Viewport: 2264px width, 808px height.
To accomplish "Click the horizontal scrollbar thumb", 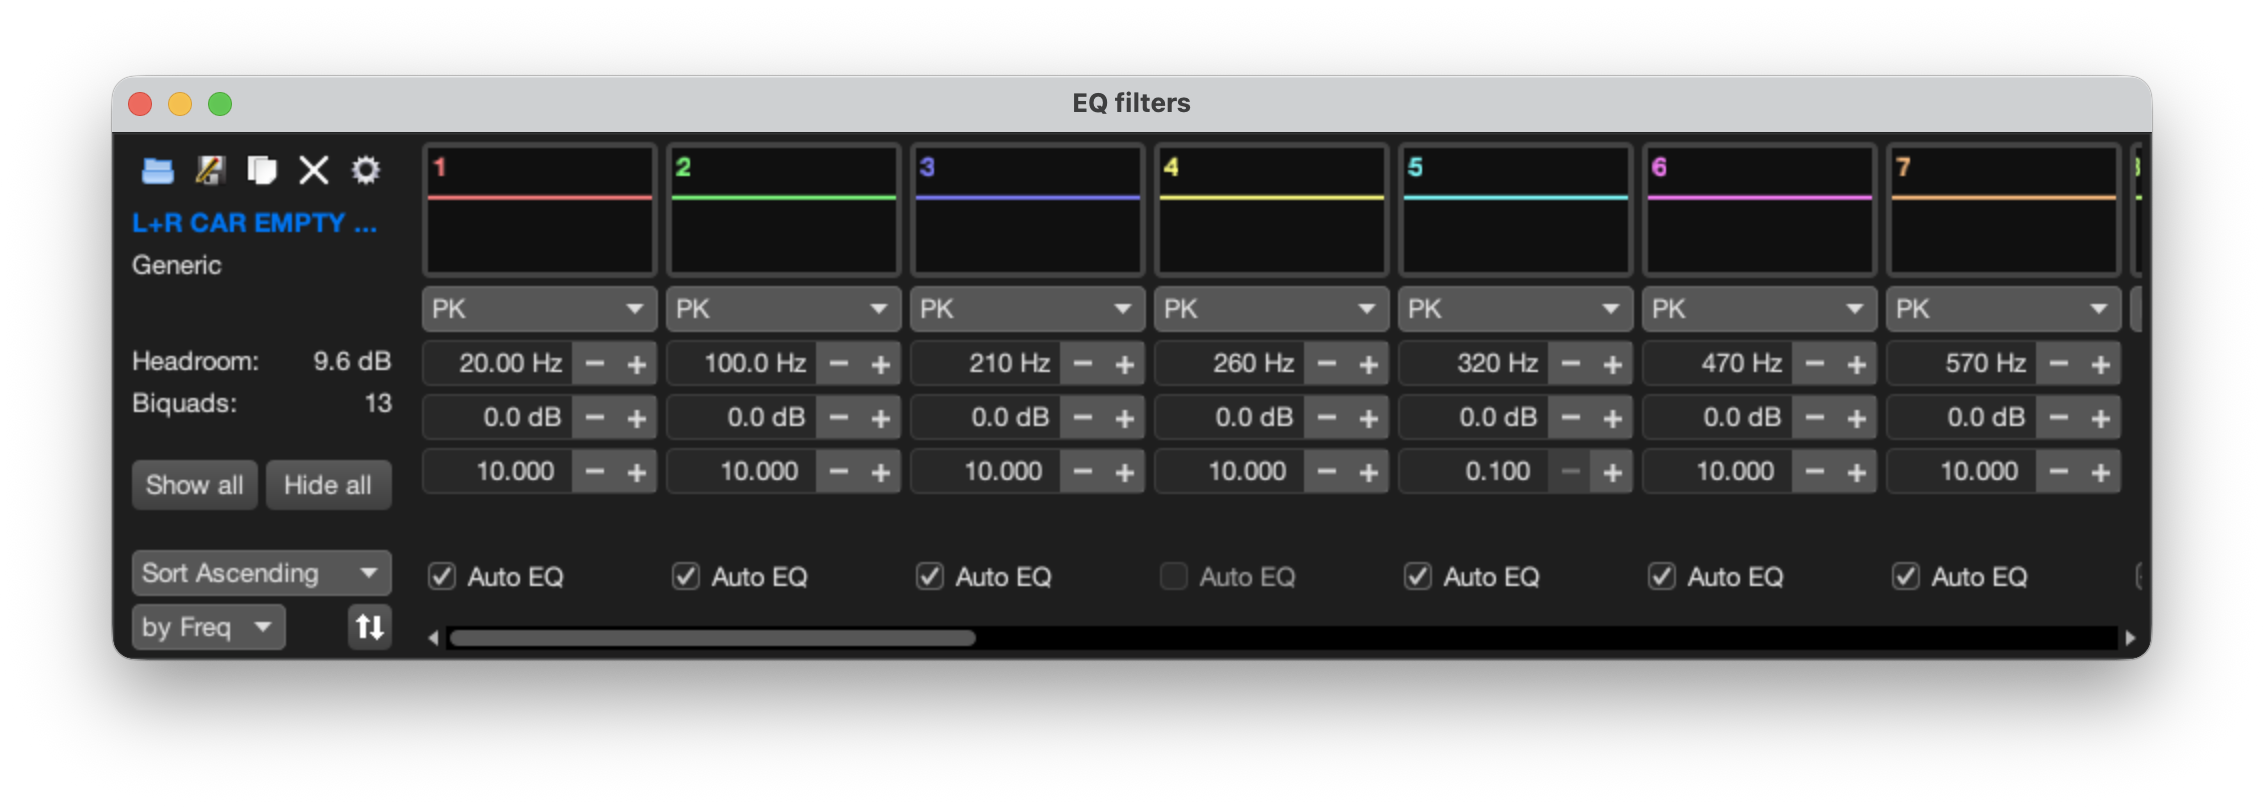I will pos(711,637).
